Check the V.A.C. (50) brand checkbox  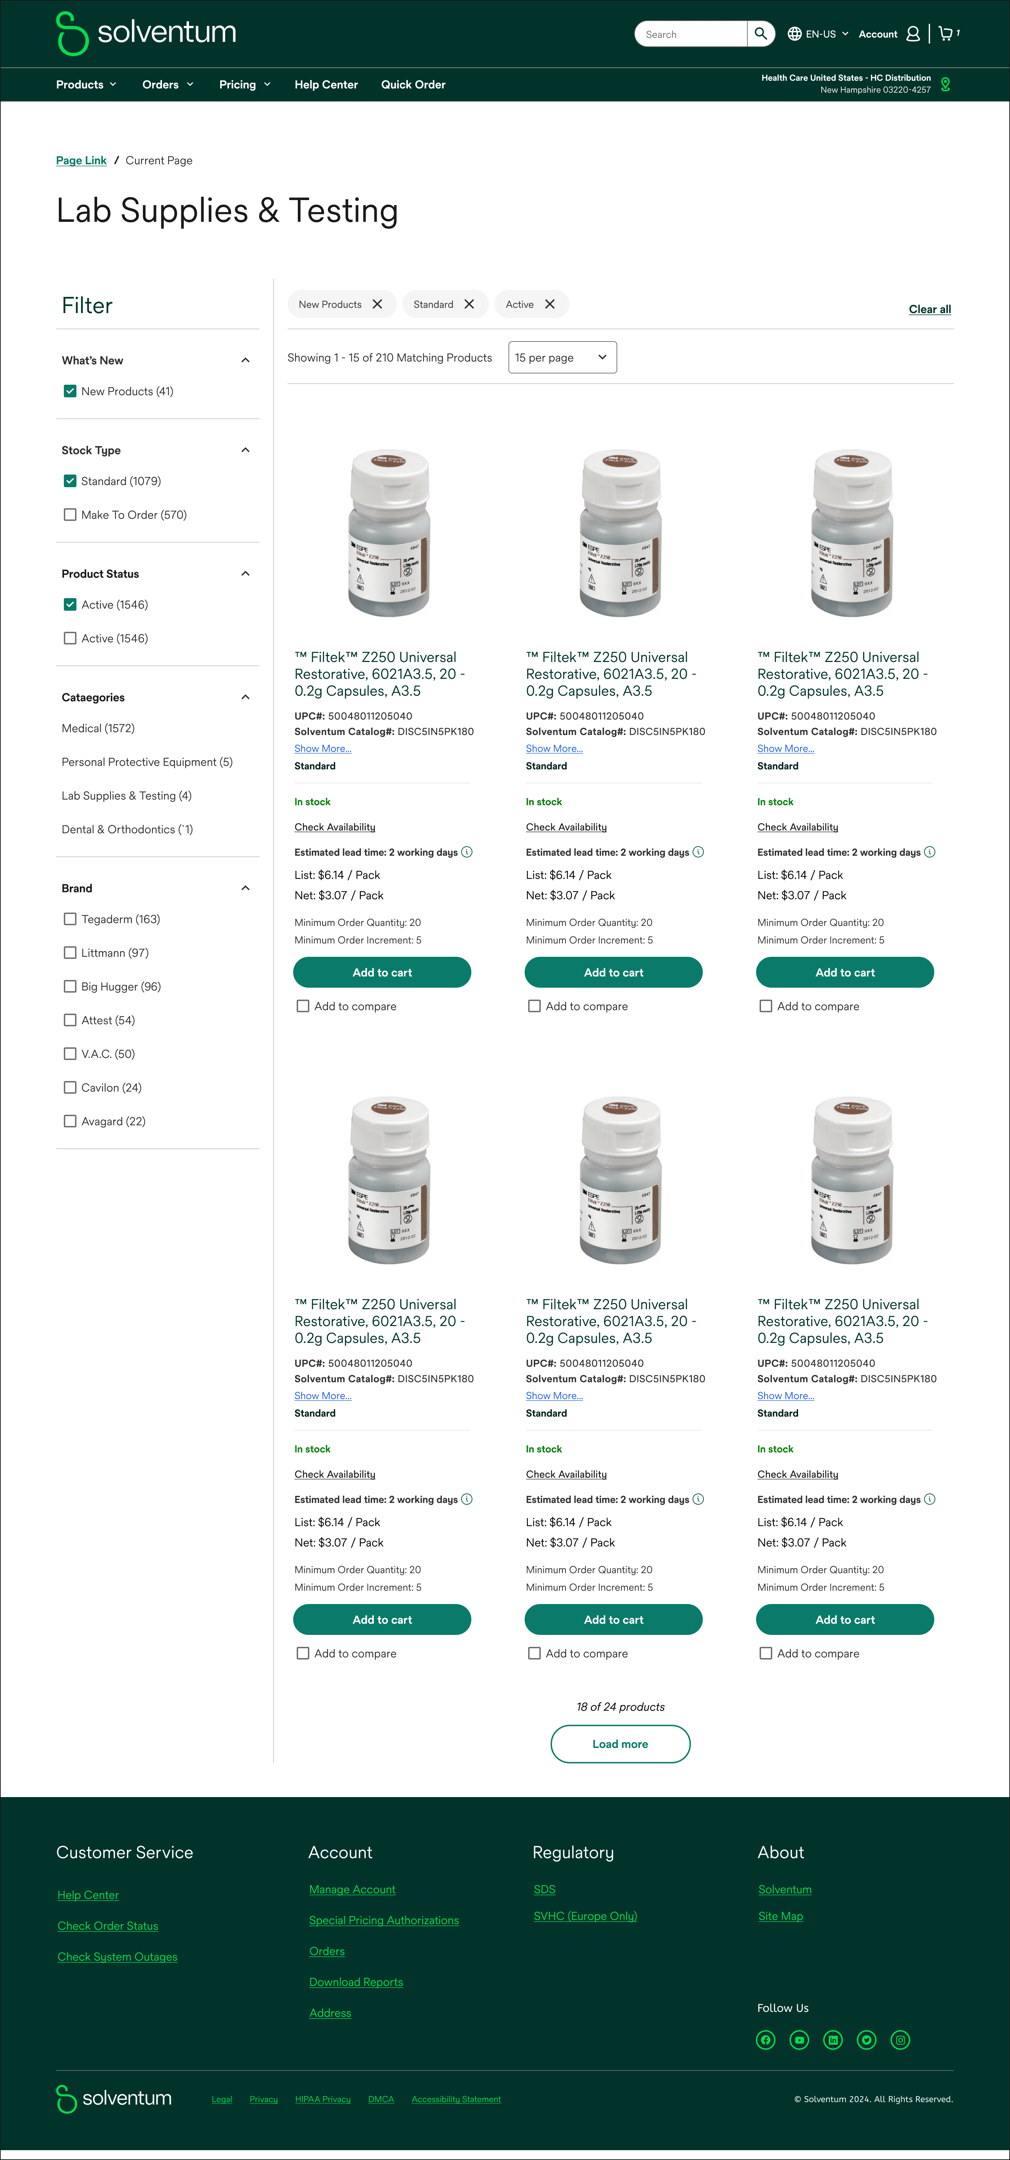point(70,1054)
